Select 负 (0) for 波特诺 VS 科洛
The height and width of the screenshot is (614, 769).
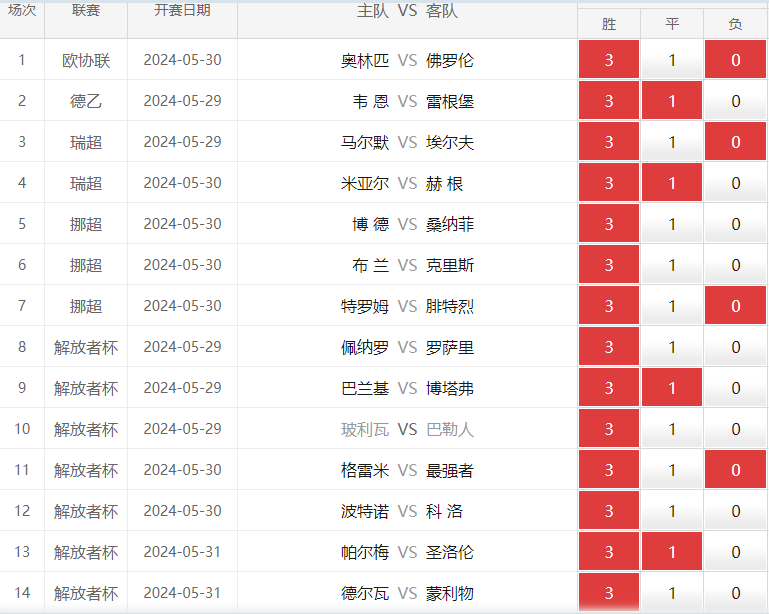point(735,511)
